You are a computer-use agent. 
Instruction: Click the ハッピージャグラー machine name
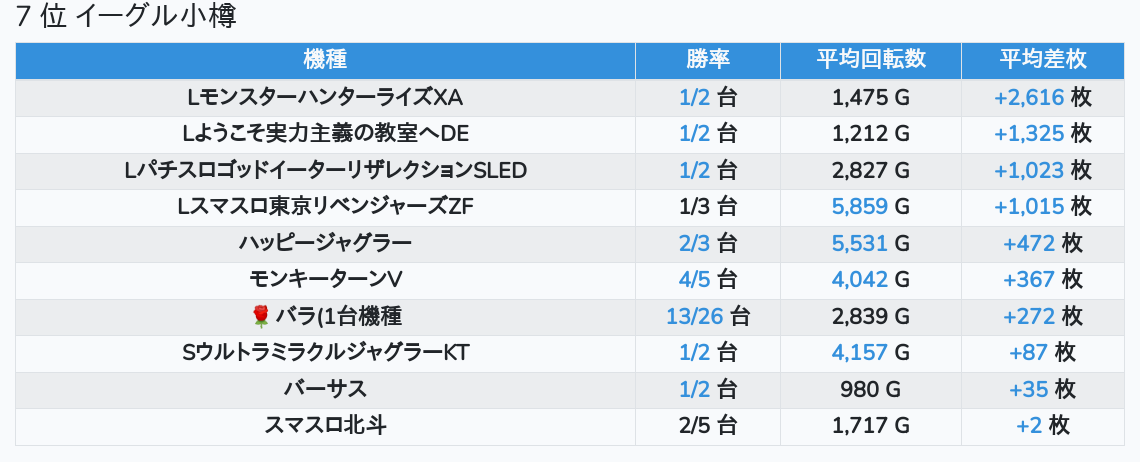tap(325, 243)
